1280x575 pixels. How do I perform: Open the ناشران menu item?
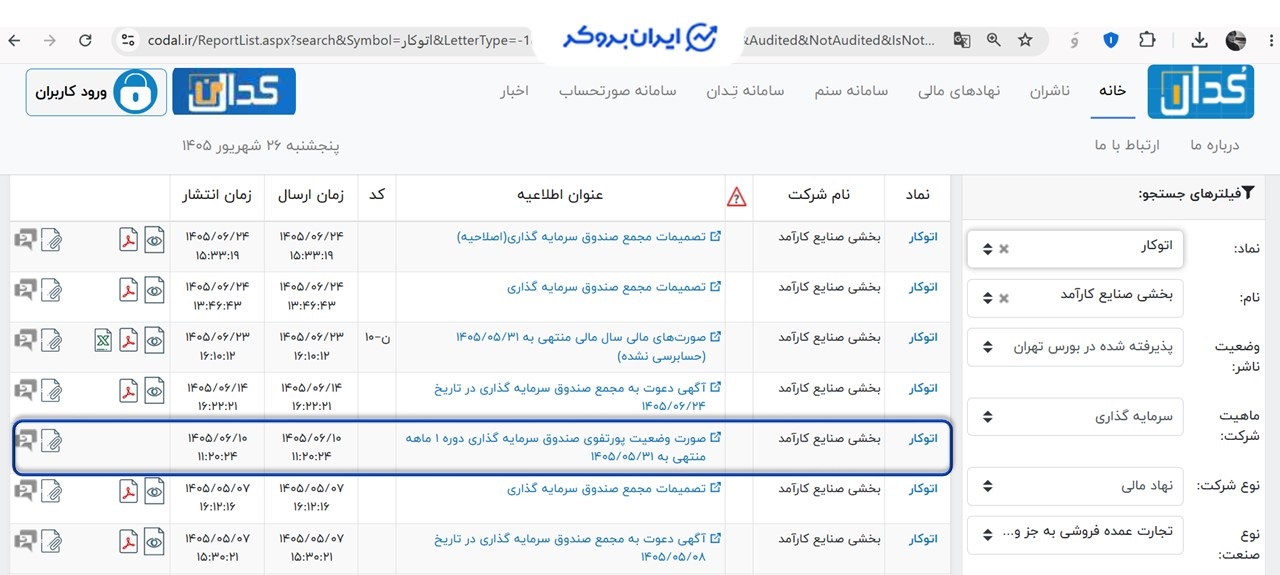1050,91
